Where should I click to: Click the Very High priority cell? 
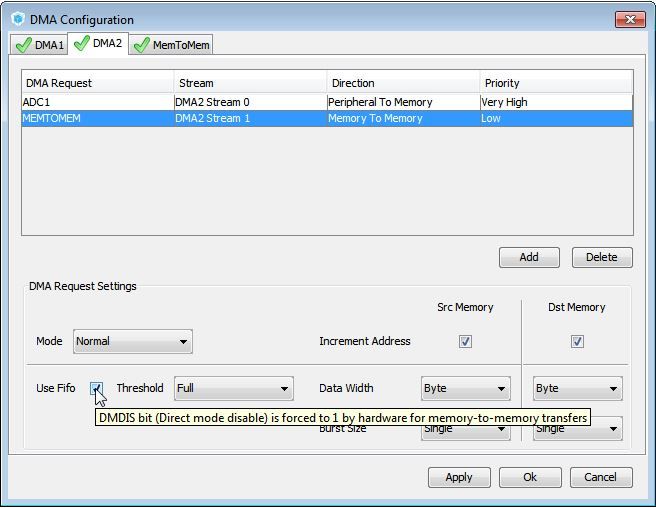pyautogui.click(x=556, y=102)
